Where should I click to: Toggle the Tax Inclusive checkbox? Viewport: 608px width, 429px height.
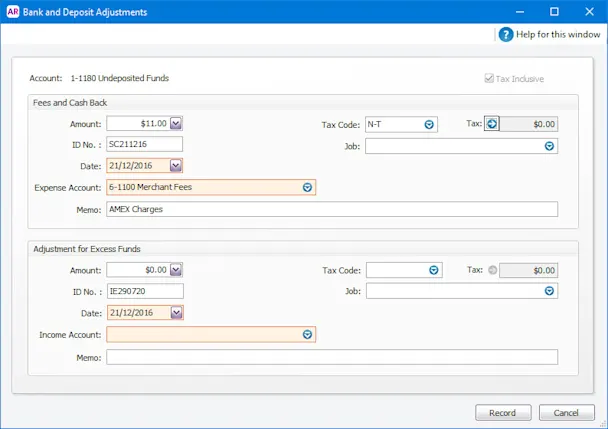click(x=489, y=78)
